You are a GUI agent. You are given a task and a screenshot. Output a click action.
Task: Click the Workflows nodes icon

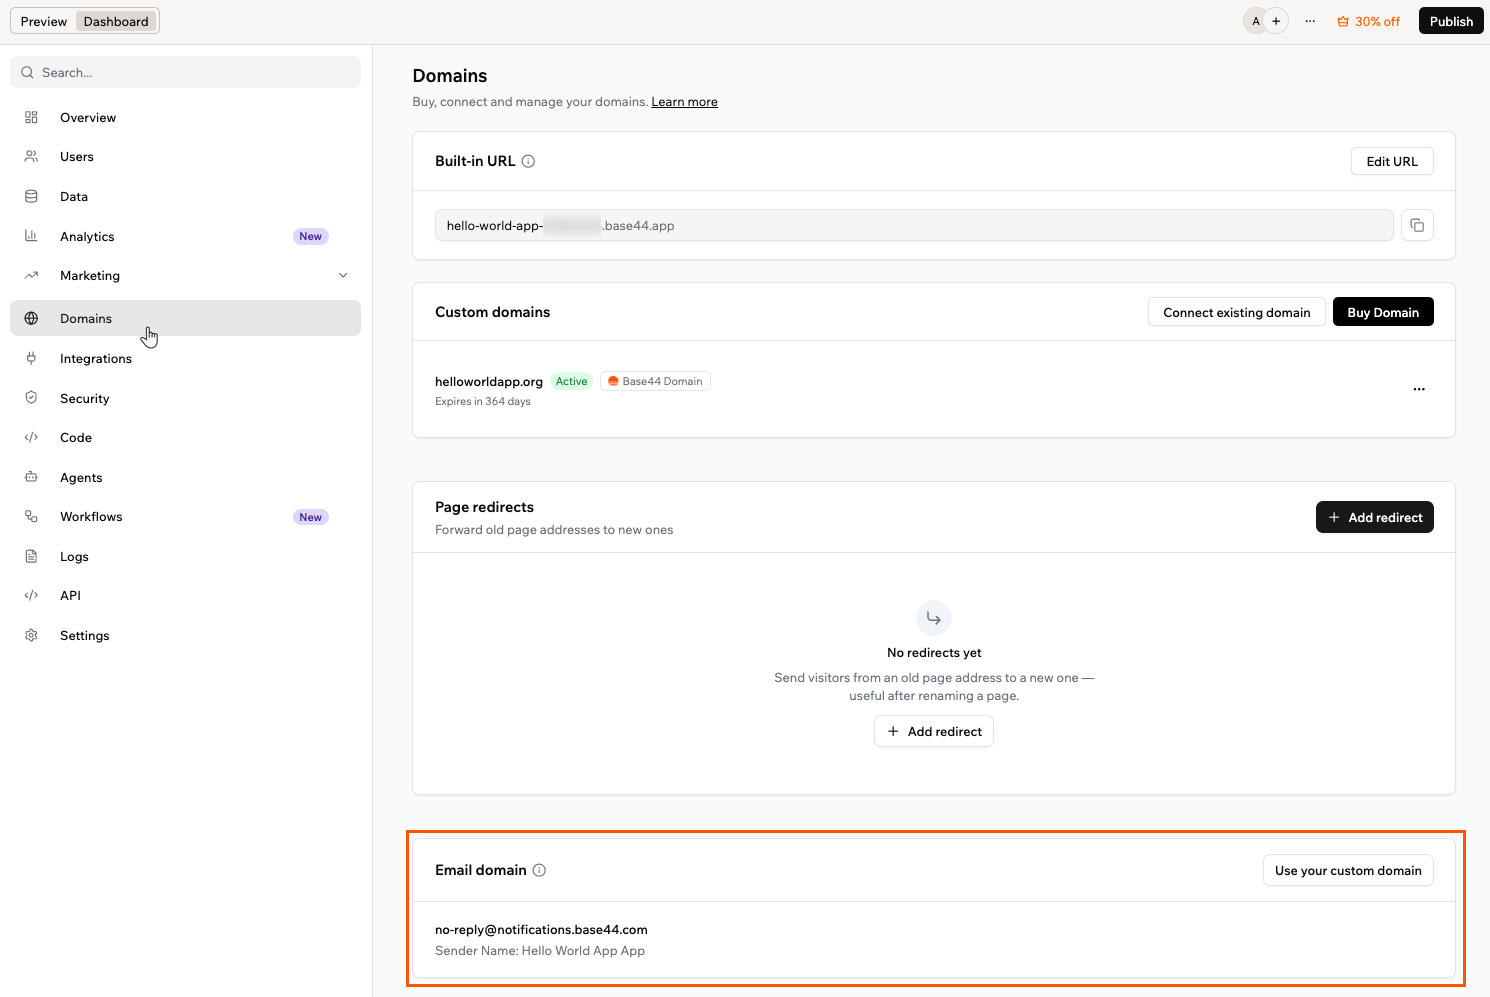31,516
